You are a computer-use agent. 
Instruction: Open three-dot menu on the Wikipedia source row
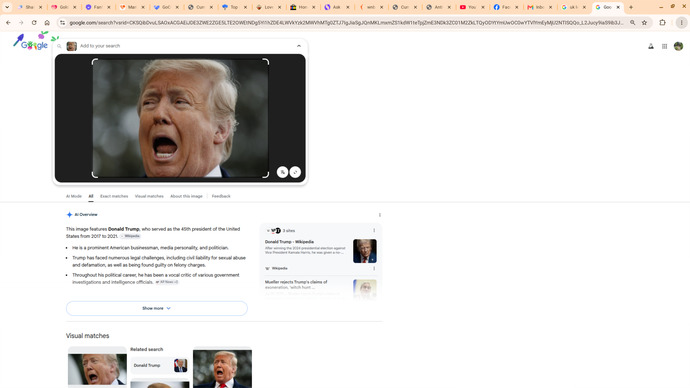point(374,268)
